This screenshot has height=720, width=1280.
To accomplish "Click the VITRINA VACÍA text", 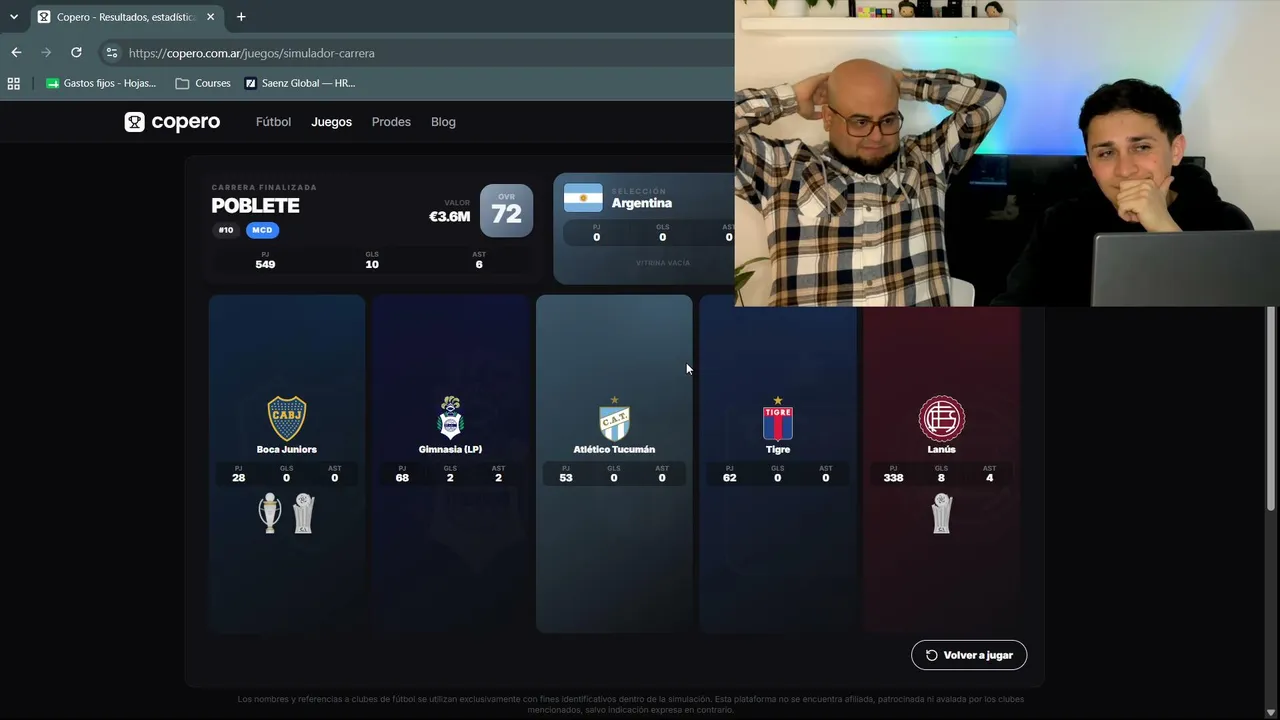I will [663, 263].
